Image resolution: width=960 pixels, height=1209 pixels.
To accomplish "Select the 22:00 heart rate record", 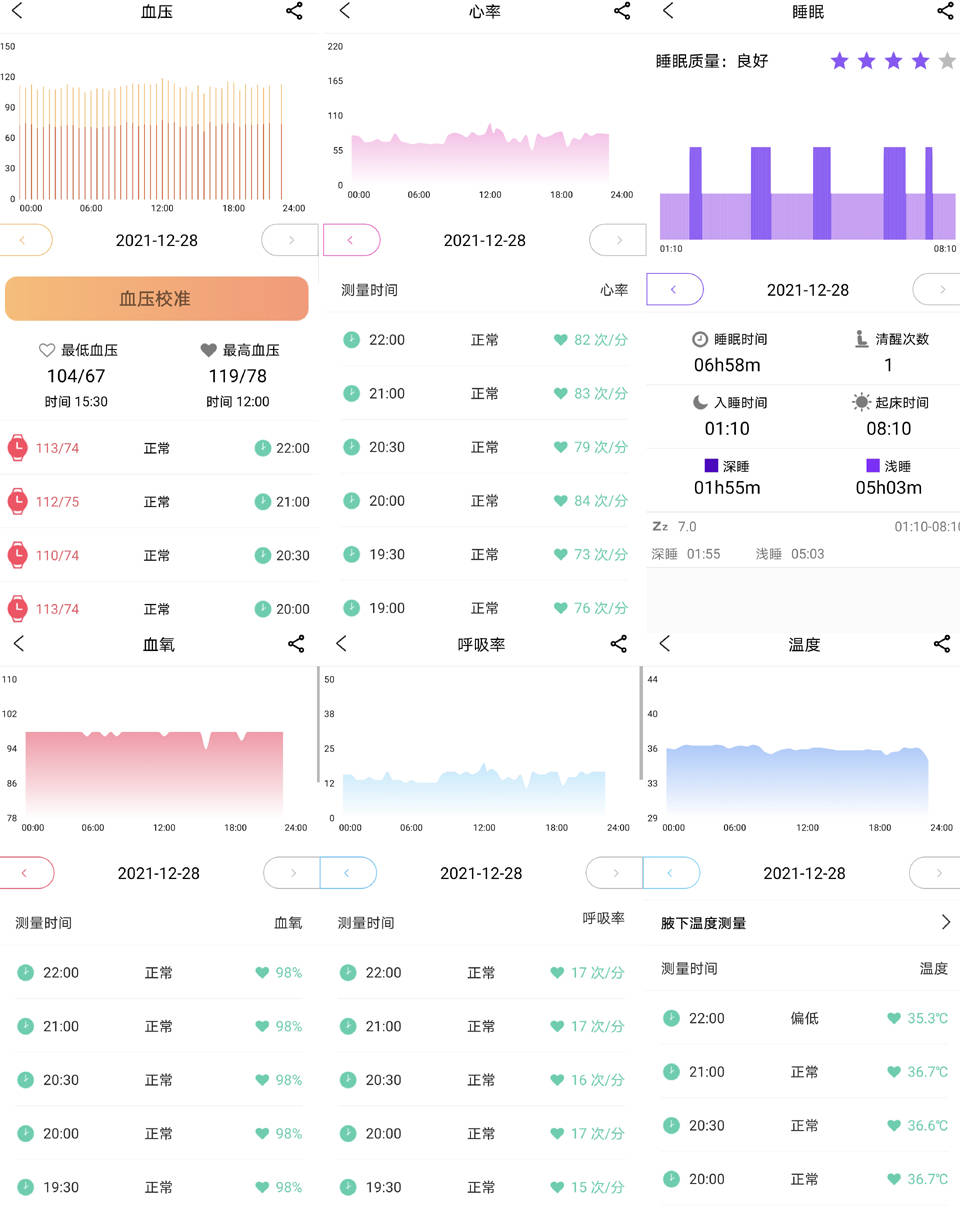I will coord(484,340).
